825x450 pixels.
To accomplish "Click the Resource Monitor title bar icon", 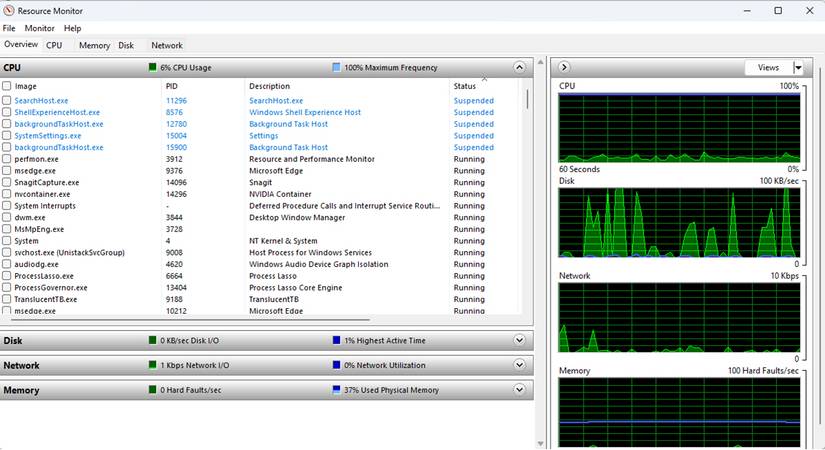I will click(x=10, y=10).
